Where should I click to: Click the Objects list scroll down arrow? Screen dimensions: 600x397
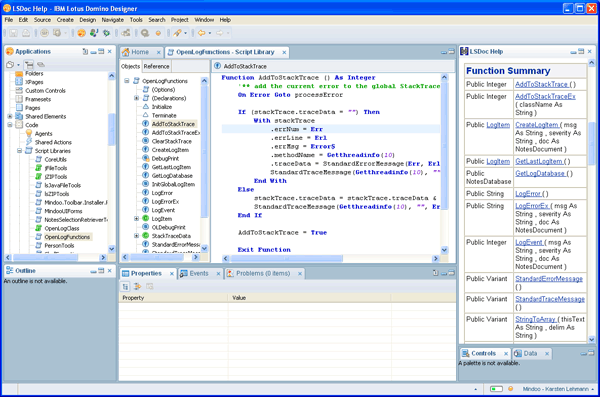[204, 248]
